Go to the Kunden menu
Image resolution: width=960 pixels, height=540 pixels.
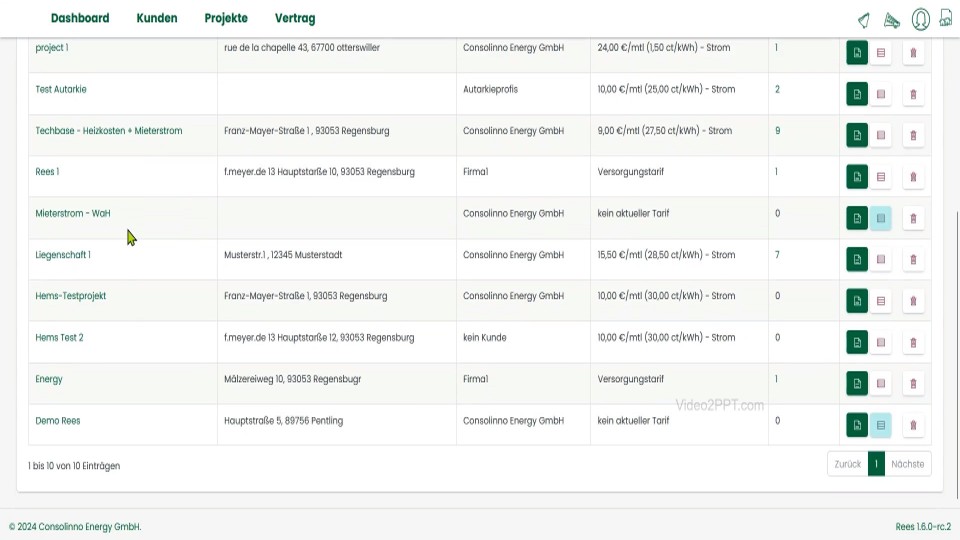point(157,18)
